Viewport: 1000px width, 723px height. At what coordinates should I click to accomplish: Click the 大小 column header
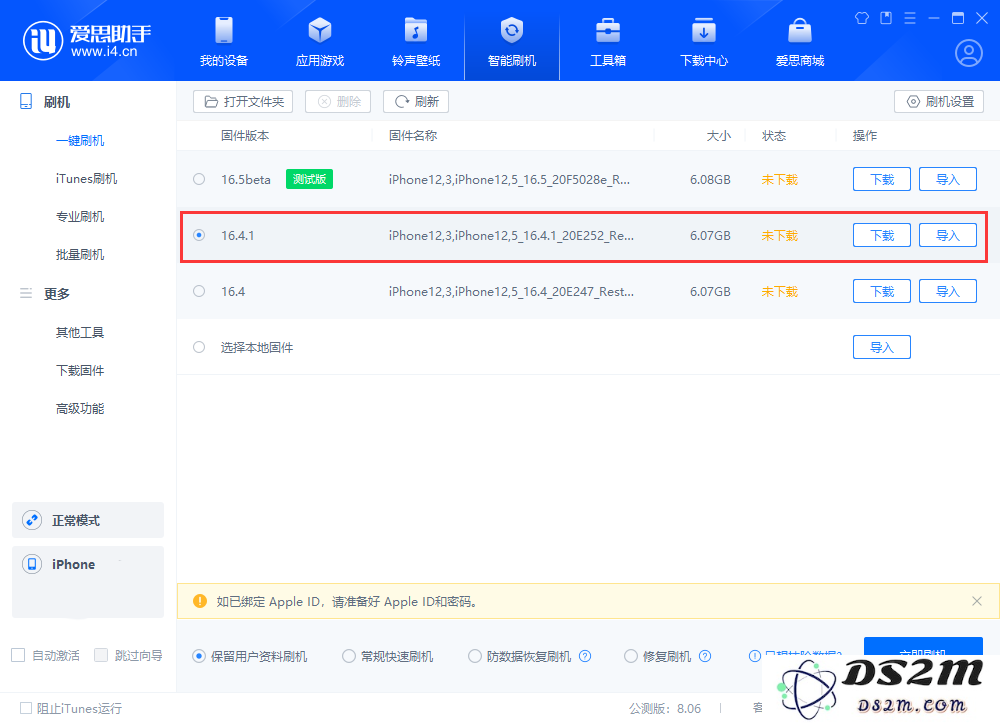(x=718, y=136)
